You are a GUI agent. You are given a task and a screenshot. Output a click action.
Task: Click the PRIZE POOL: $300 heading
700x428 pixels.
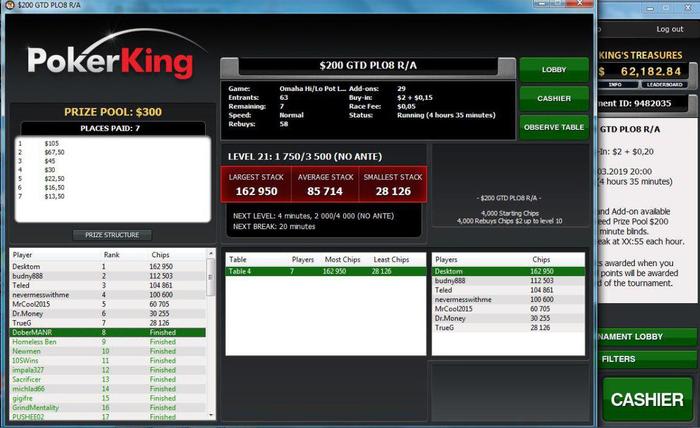[113, 112]
